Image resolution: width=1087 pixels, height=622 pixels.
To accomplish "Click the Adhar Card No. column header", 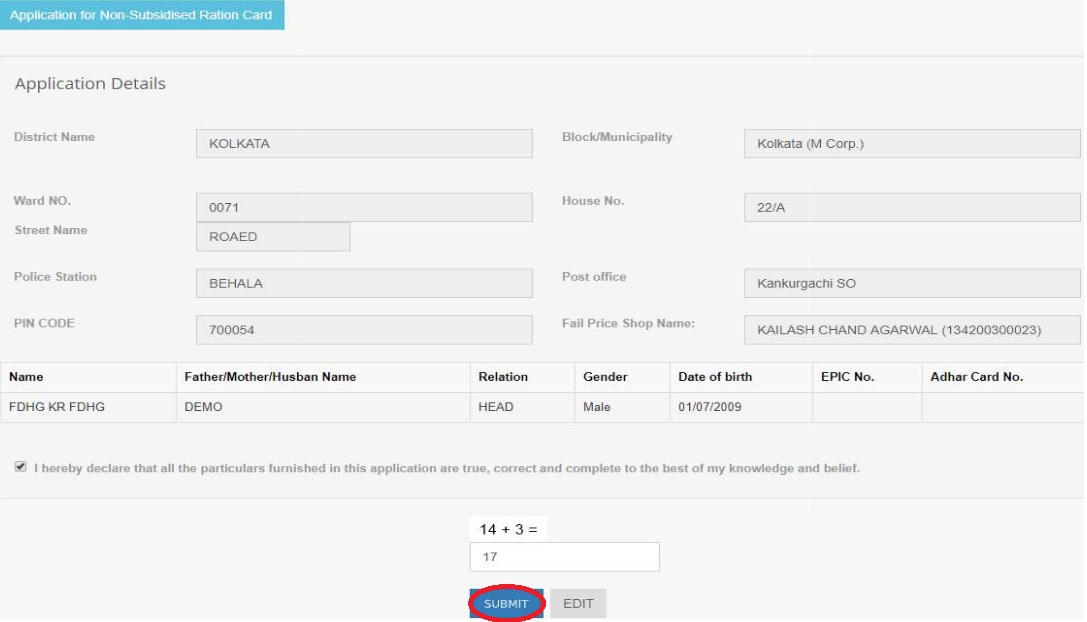I will tap(976, 377).
